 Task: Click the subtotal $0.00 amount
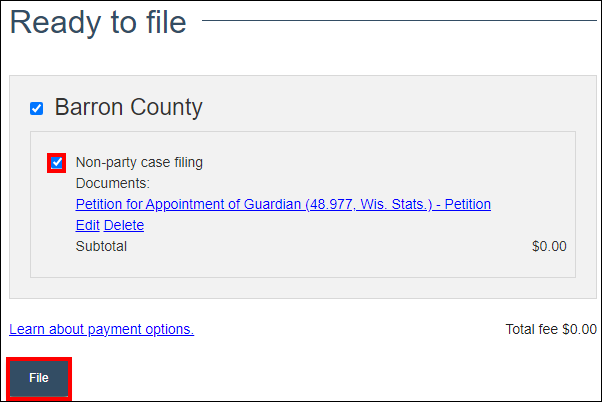[x=549, y=246]
